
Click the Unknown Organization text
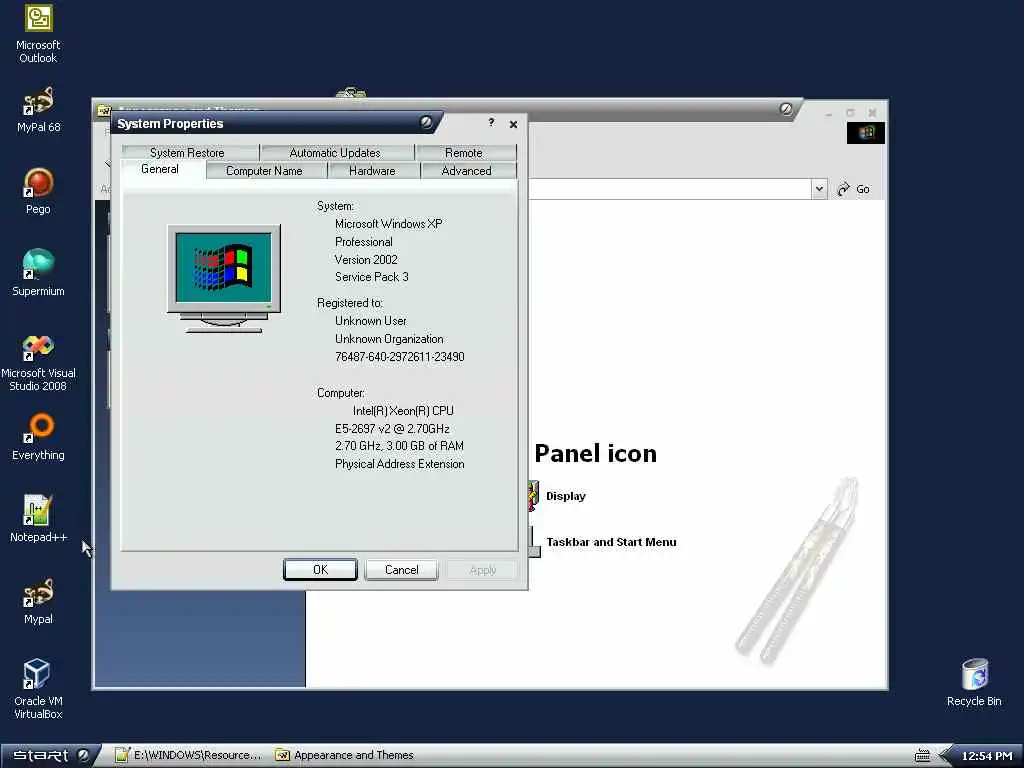pos(389,339)
